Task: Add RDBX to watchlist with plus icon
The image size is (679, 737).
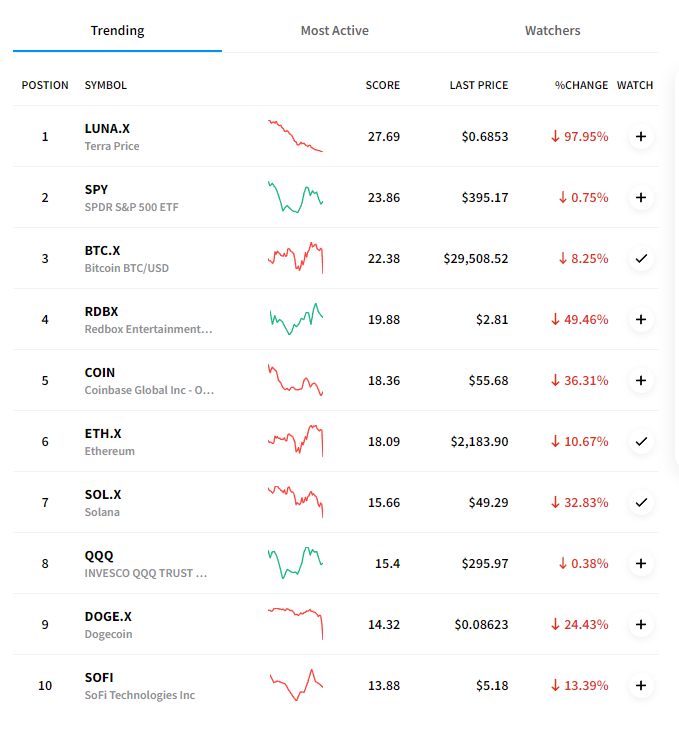Action: [641, 320]
